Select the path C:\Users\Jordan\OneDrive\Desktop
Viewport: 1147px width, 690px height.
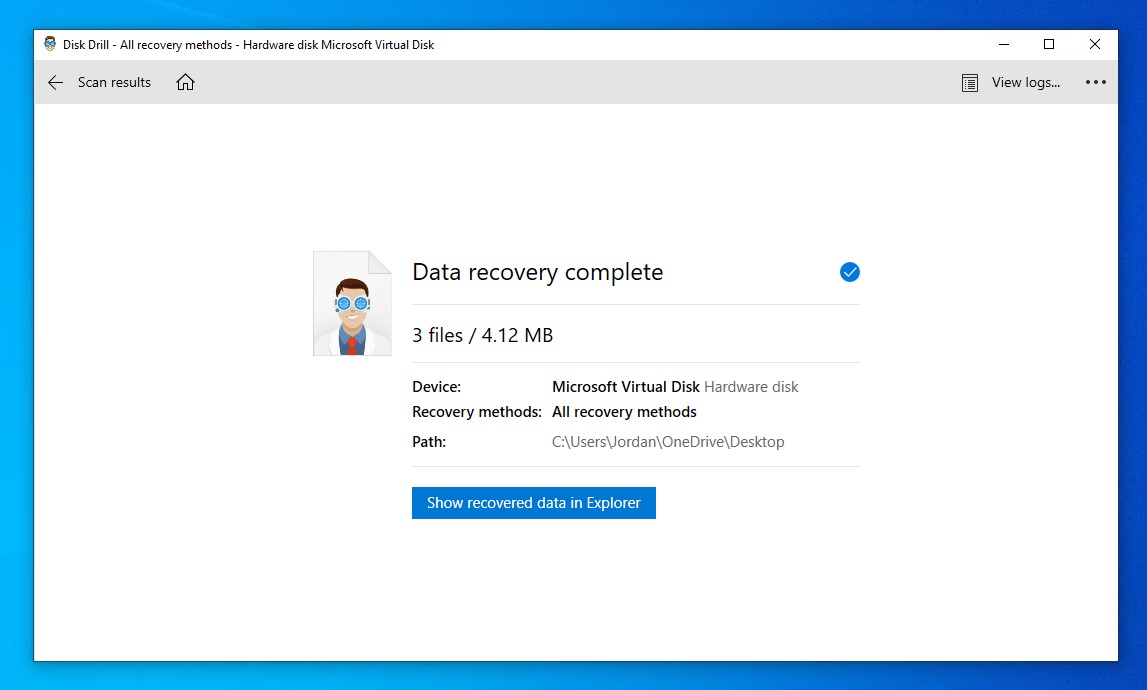[x=668, y=442]
